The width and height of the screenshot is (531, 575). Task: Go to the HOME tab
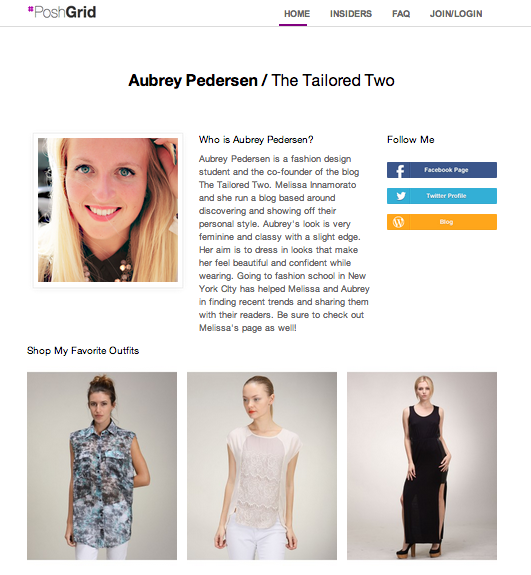297,14
